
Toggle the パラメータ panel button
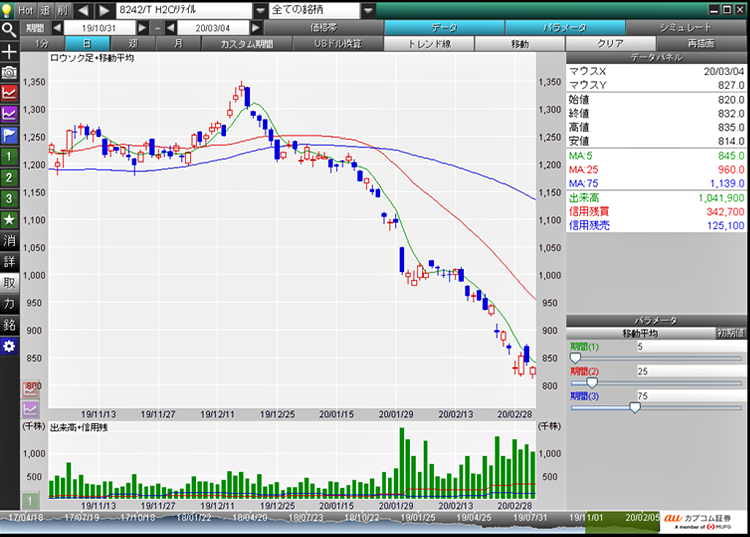point(566,28)
